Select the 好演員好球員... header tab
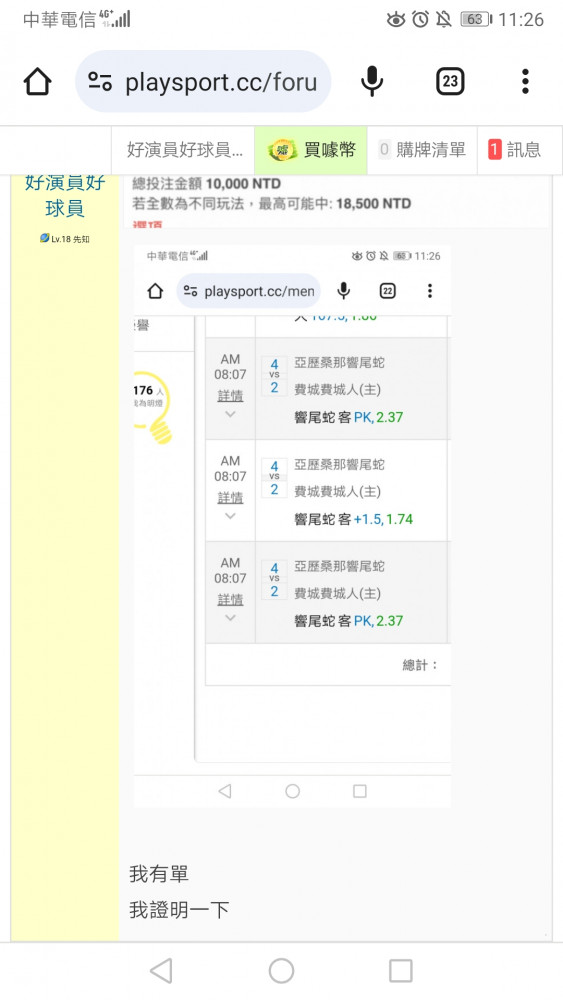The image size is (563, 1000). [184, 150]
